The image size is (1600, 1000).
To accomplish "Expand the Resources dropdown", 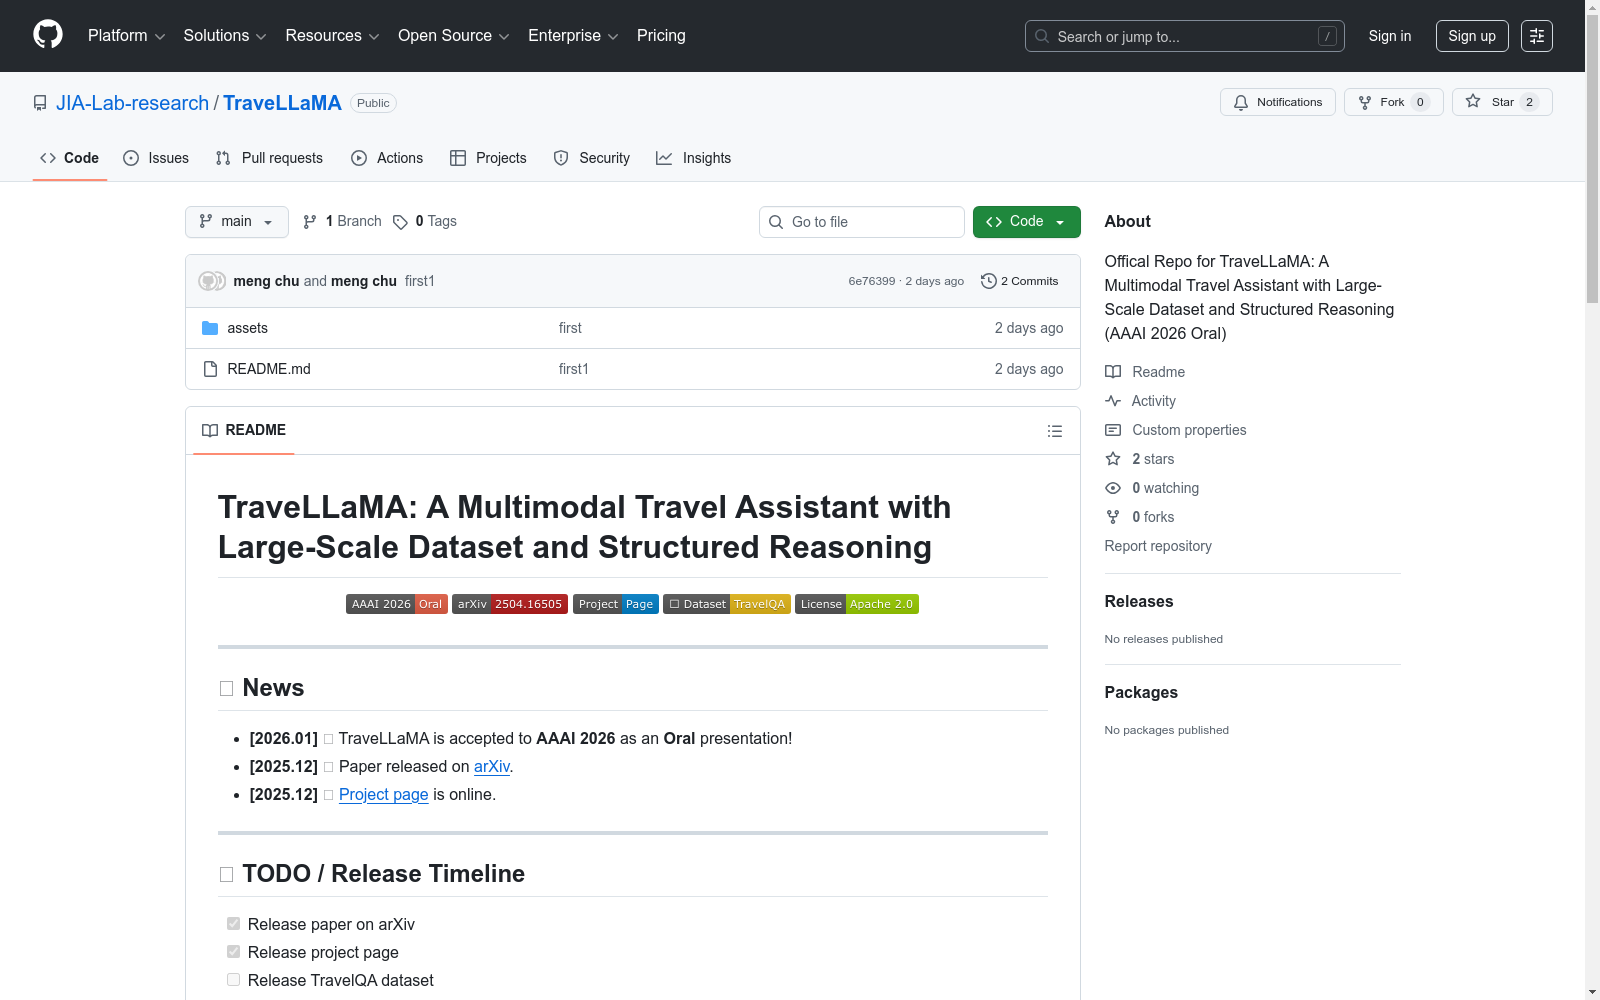I will tap(333, 36).
